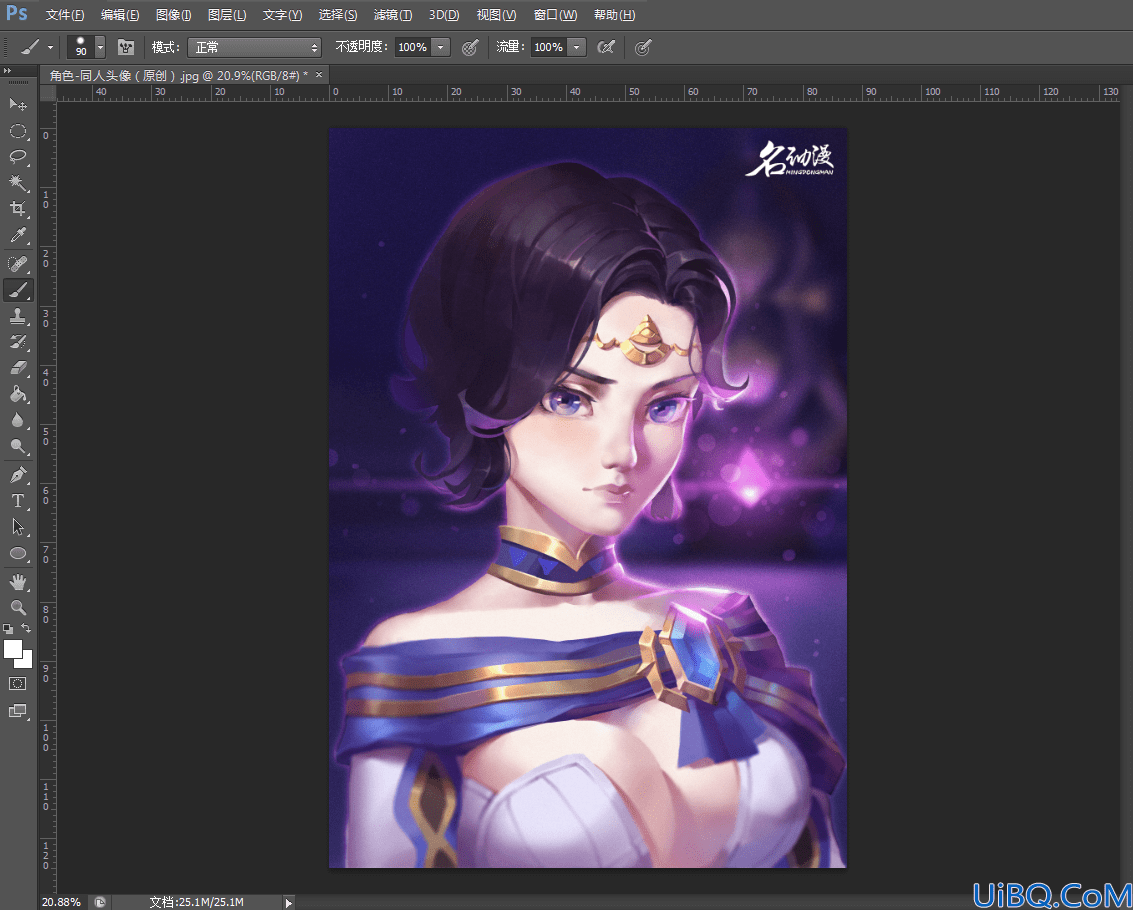The width and height of the screenshot is (1133, 910).
Task: Close the 角色-同人头像 document tab
Action: [x=319, y=74]
